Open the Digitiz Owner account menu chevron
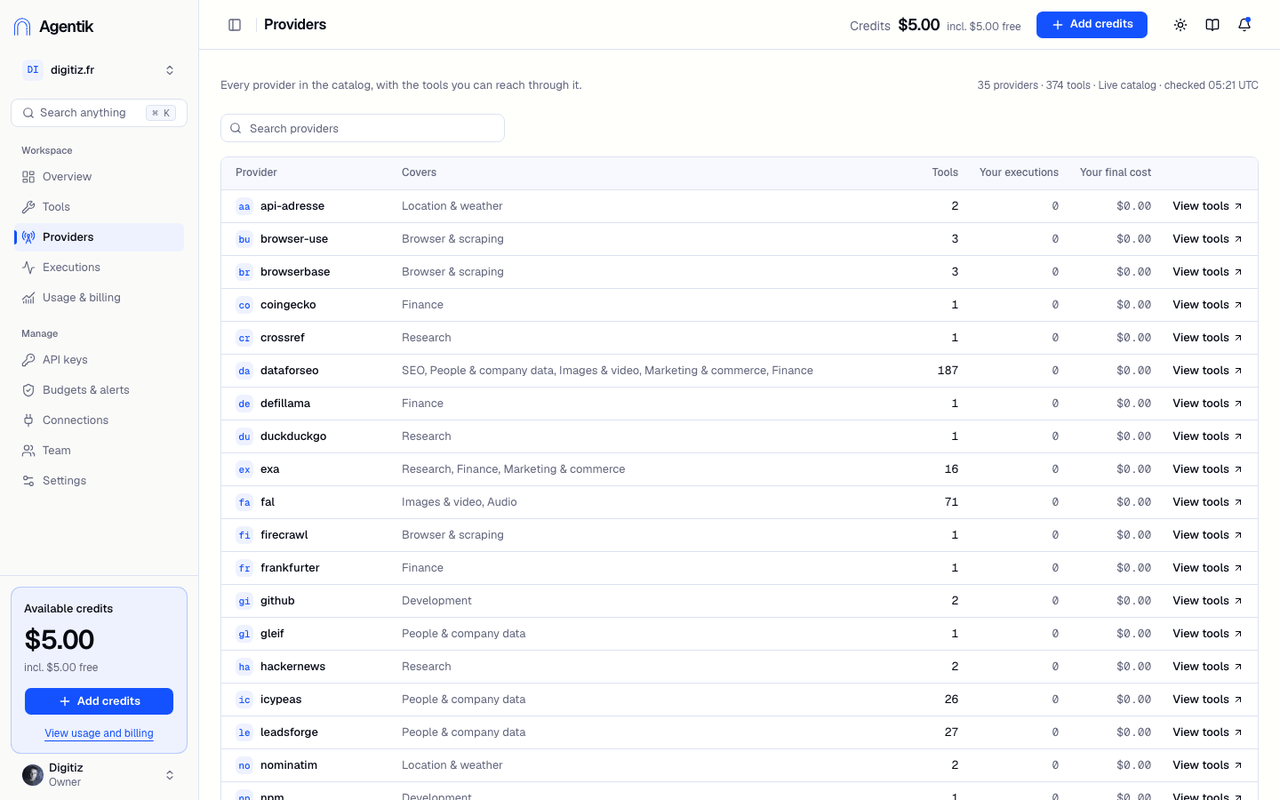The width and height of the screenshot is (1280, 800). 170,775
